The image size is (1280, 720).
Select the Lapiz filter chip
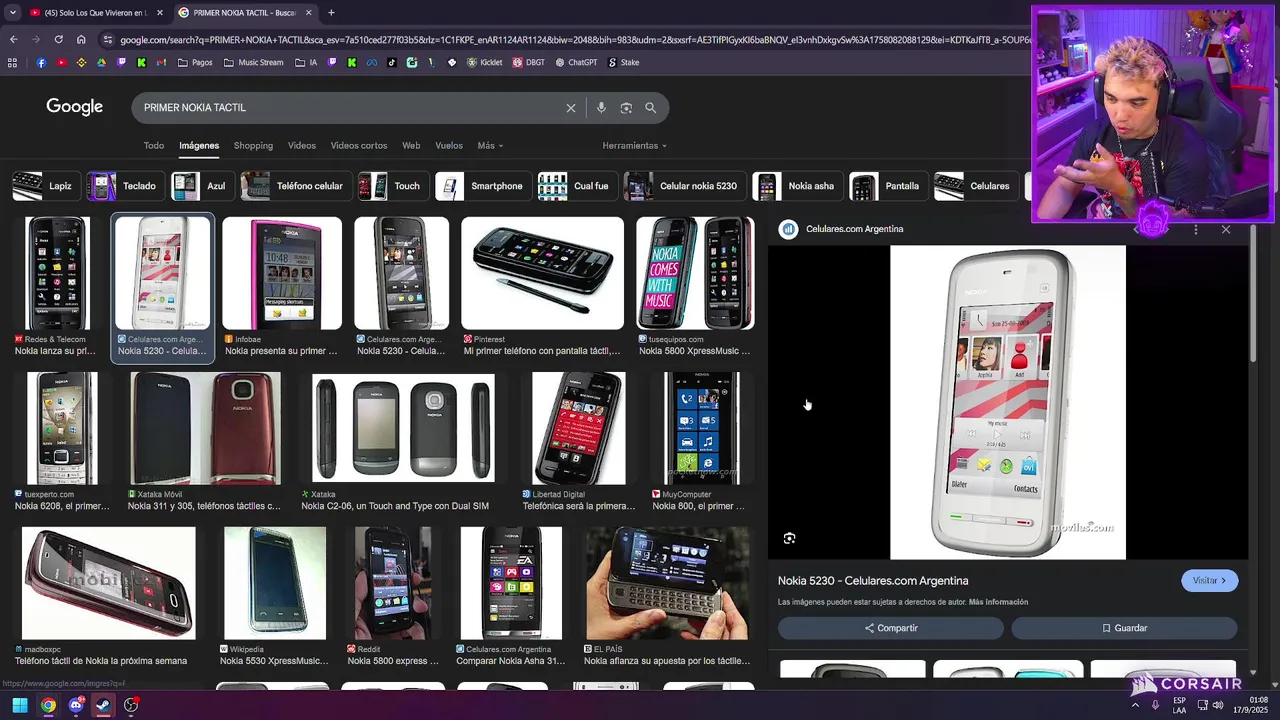[44, 186]
